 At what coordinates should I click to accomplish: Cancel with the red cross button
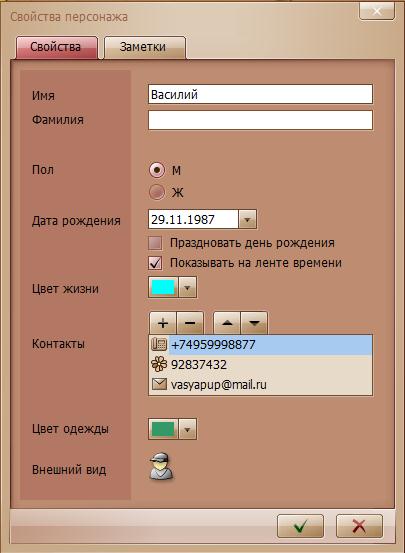[x=359, y=526]
